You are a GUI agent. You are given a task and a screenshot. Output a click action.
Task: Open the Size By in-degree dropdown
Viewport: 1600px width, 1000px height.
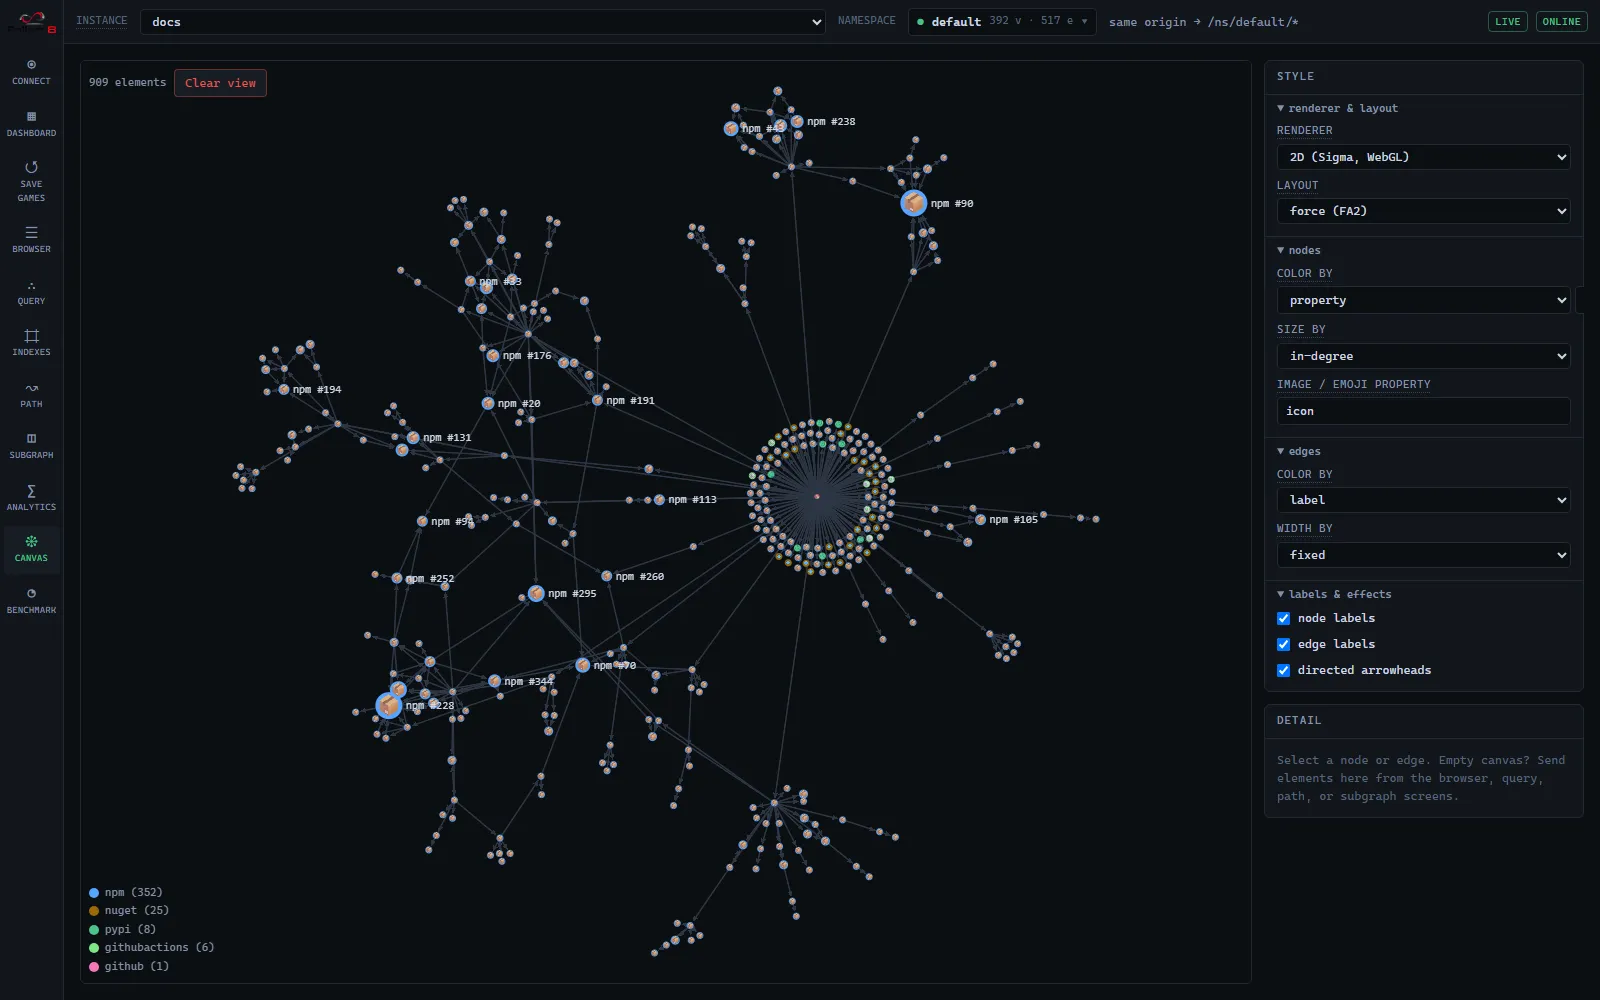tap(1423, 356)
